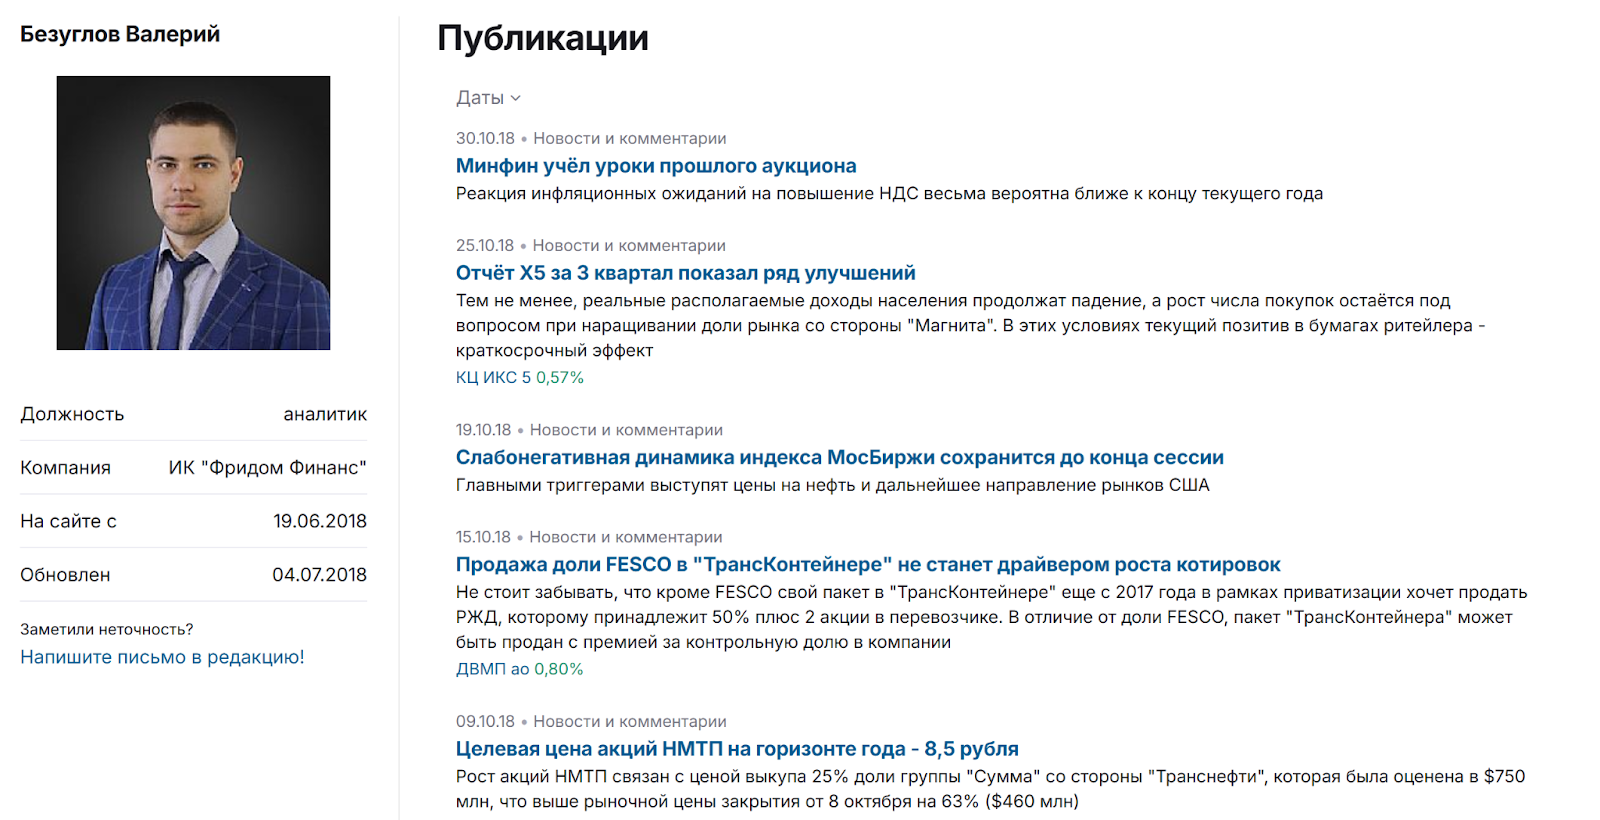The image size is (1600, 820).
Task: Click summary text Главными триггерами выступят цены
Action: [x=833, y=486]
